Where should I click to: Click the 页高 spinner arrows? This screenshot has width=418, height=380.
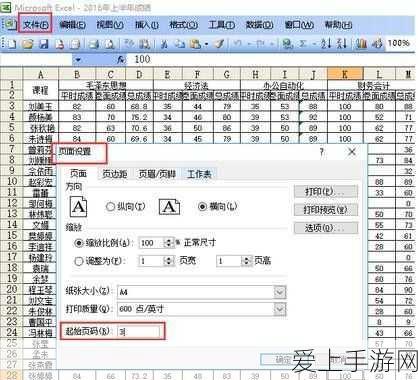pos(247,261)
